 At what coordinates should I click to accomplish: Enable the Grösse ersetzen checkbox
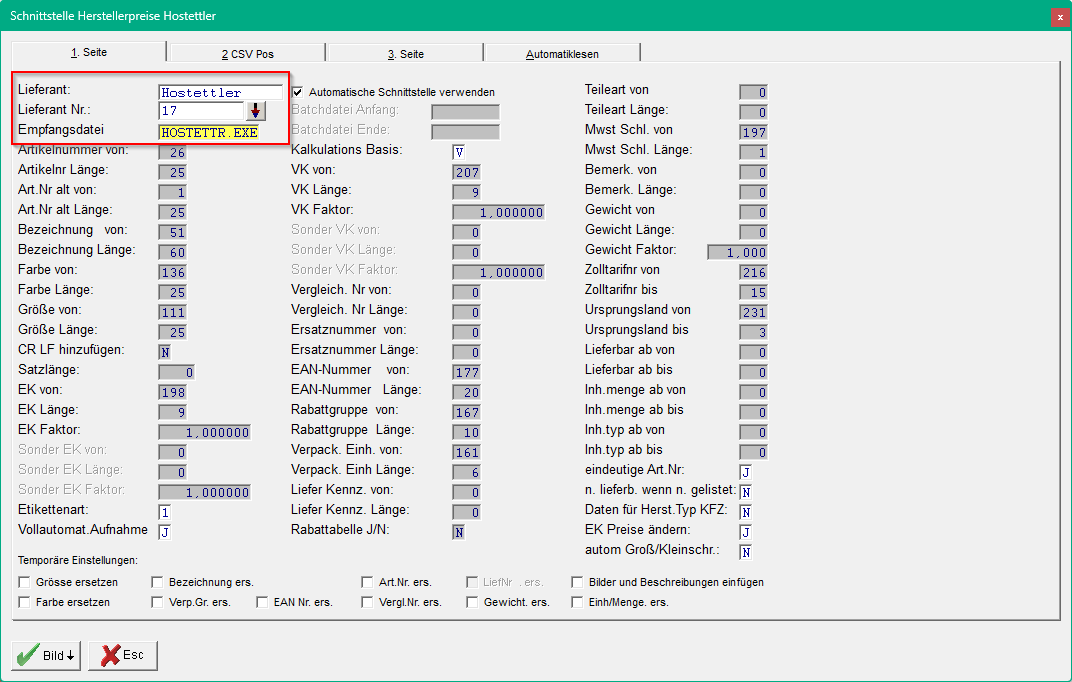click(24, 582)
